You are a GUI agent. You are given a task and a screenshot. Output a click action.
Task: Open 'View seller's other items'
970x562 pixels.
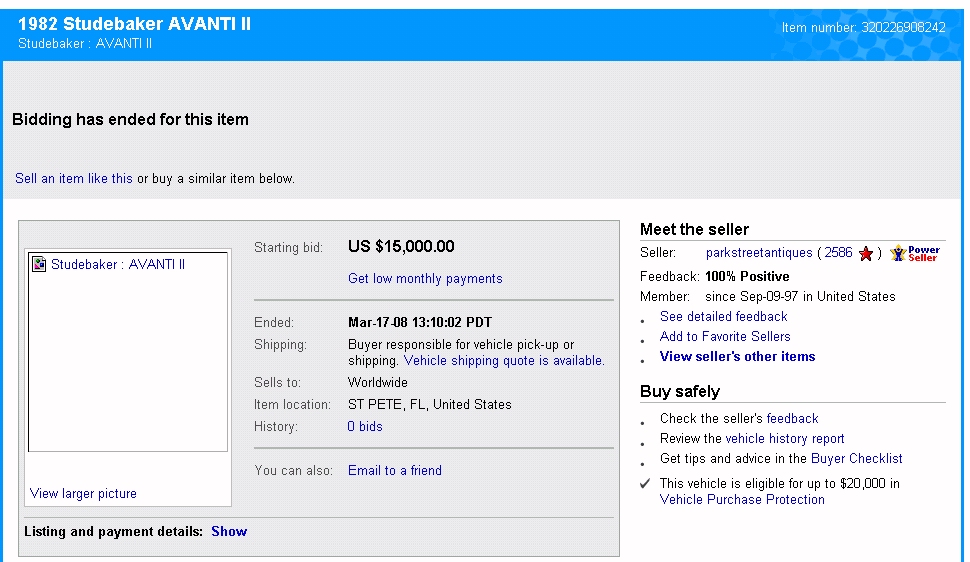pyautogui.click(x=737, y=357)
